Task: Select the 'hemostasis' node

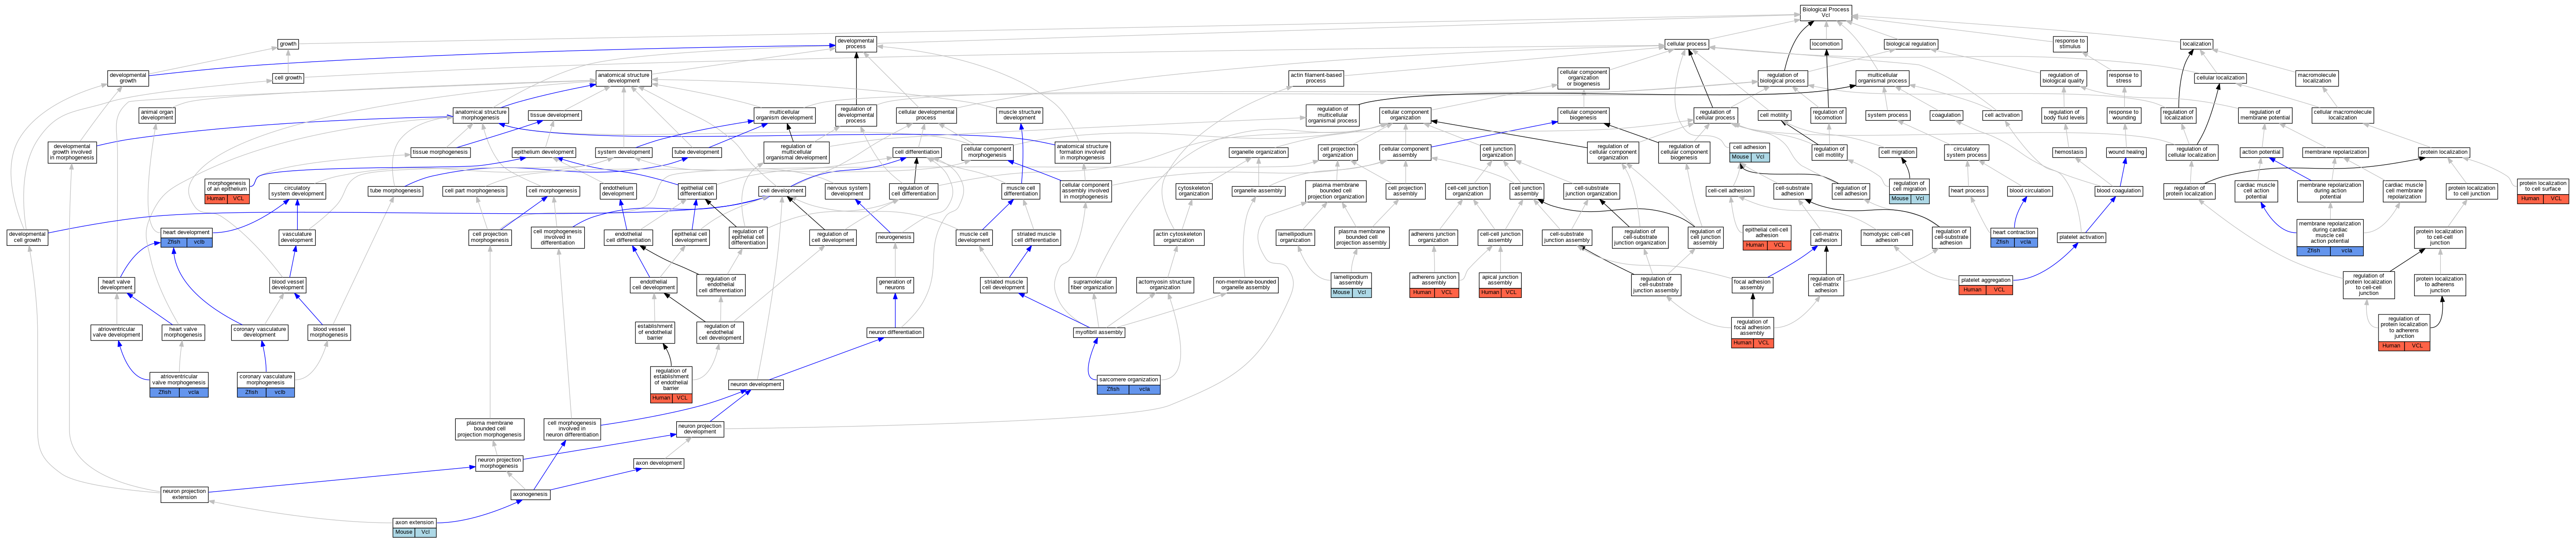Action: click(2069, 152)
